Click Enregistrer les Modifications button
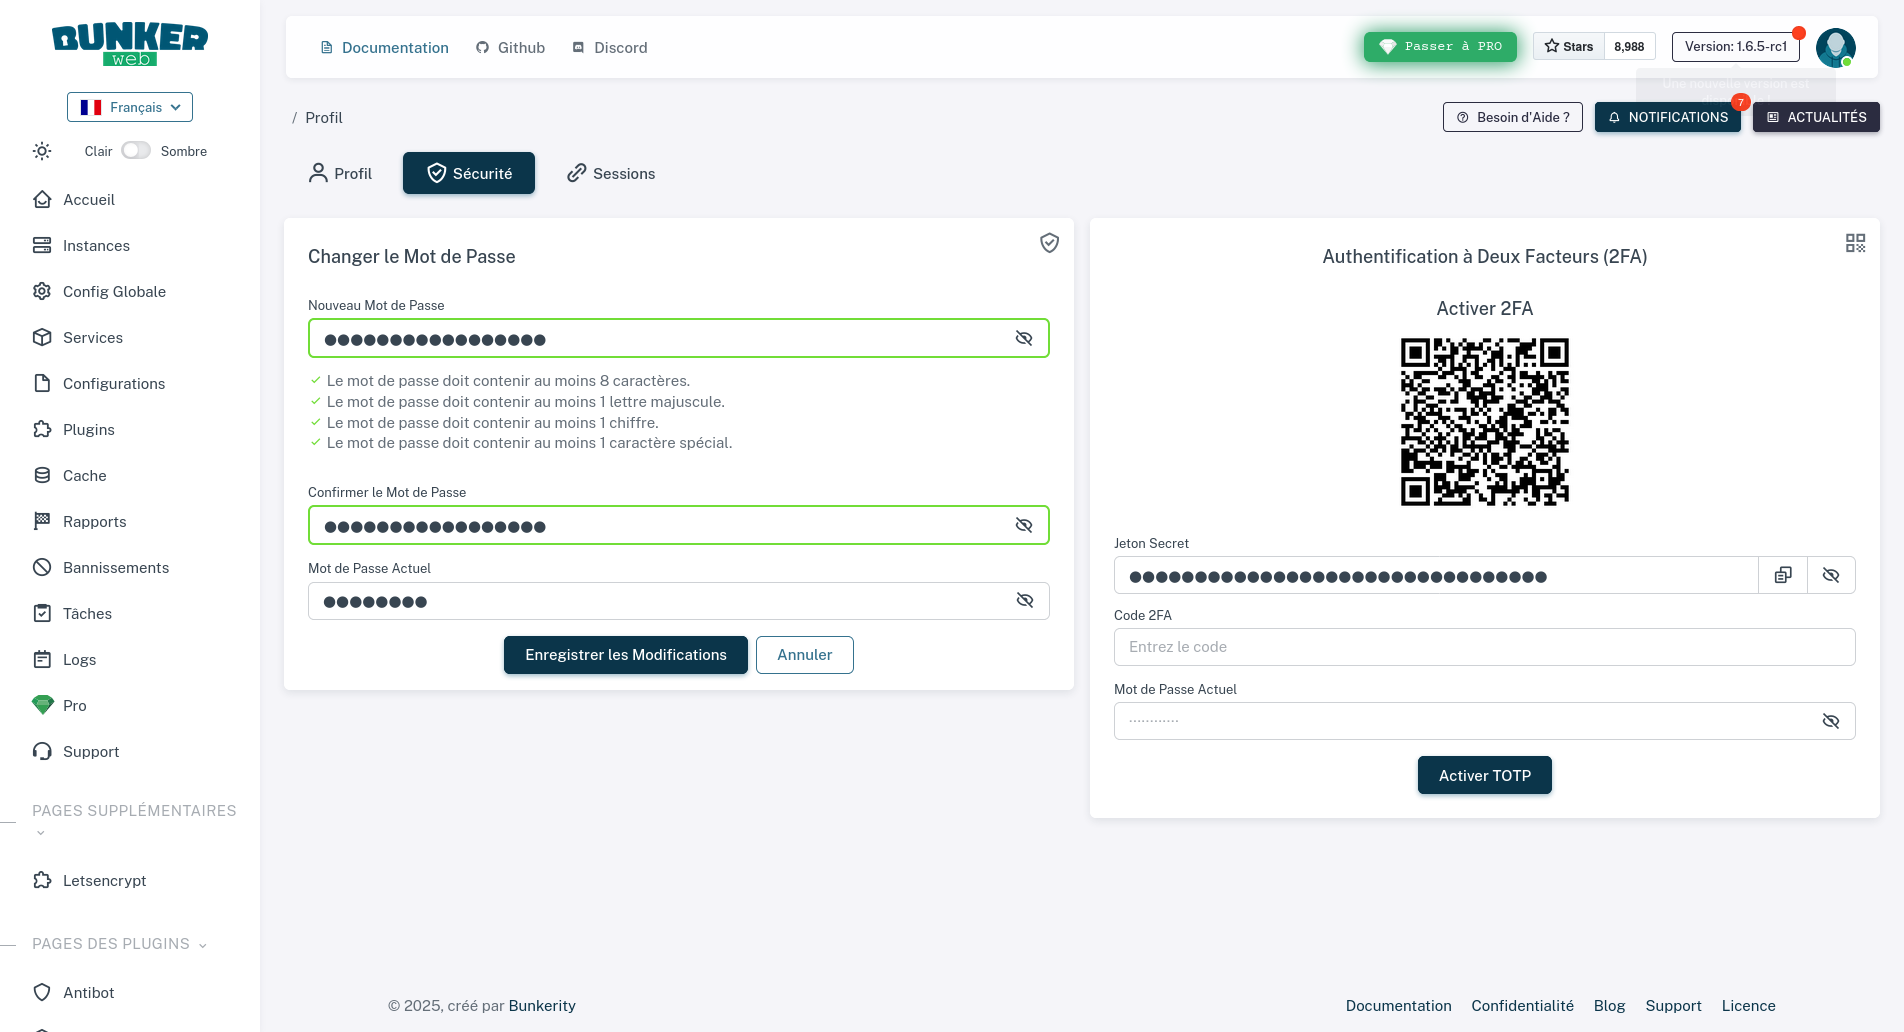This screenshot has height=1032, width=1904. [625, 655]
